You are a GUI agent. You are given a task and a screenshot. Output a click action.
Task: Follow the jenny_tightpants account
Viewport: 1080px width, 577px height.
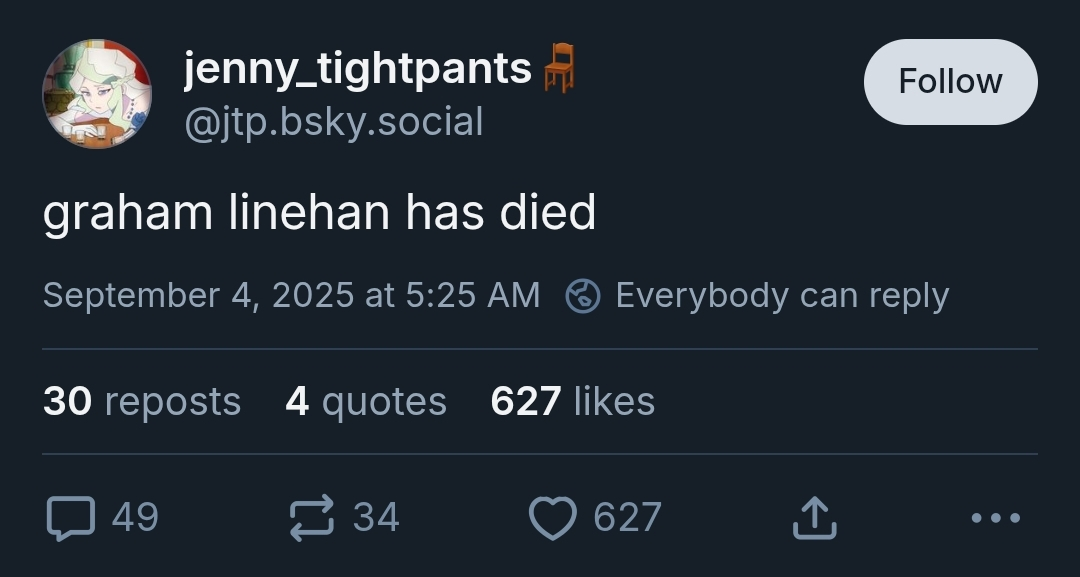coord(950,82)
